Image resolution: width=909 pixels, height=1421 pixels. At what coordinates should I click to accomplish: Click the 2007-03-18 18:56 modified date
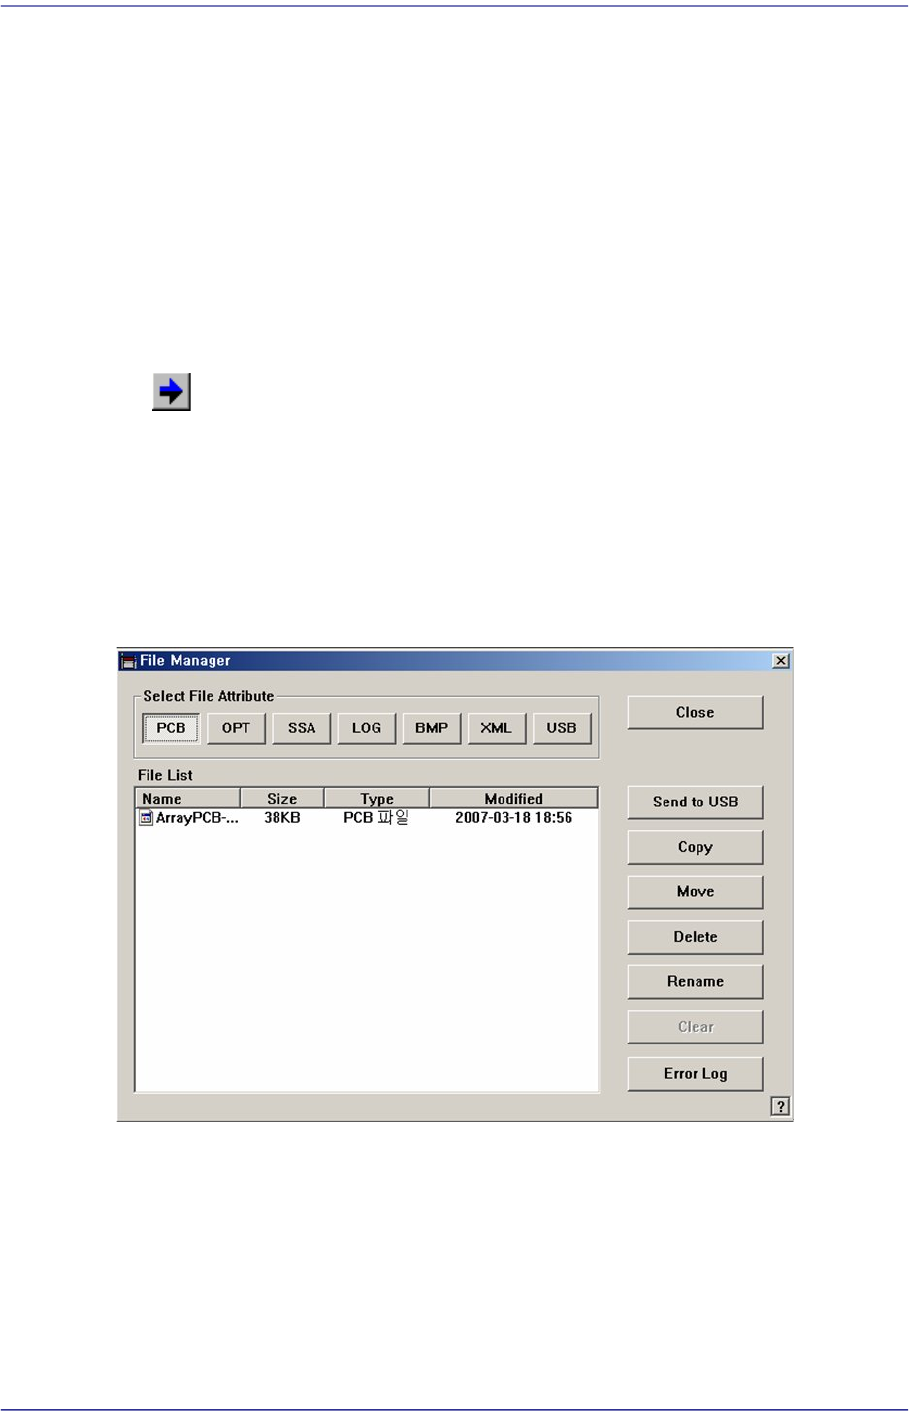point(514,818)
